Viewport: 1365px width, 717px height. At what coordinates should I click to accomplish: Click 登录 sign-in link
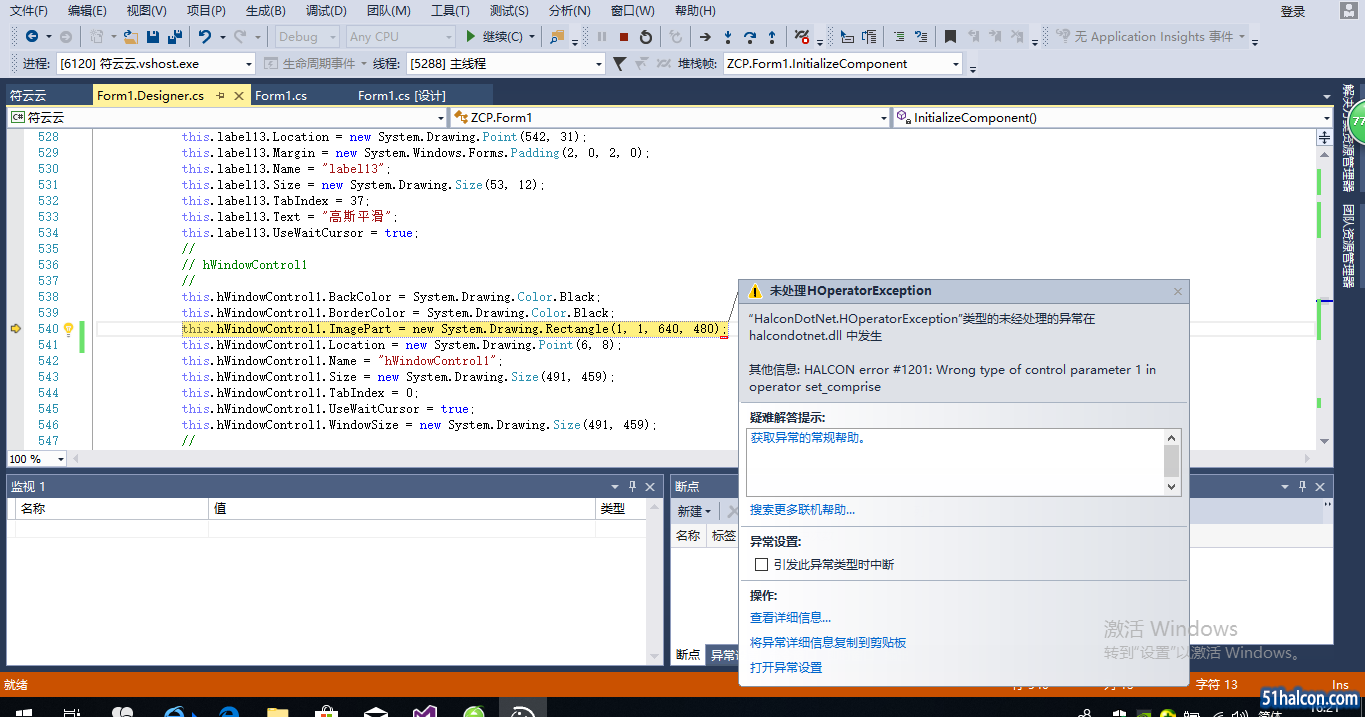coord(1293,12)
